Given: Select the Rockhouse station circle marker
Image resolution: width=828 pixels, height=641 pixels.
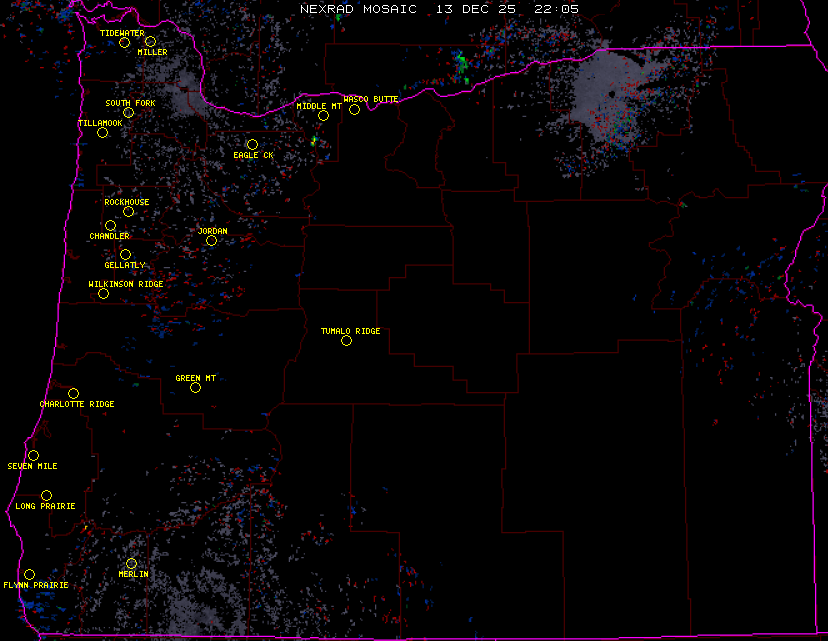Looking at the screenshot, I should pyautogui.click(x=128, y=211).
